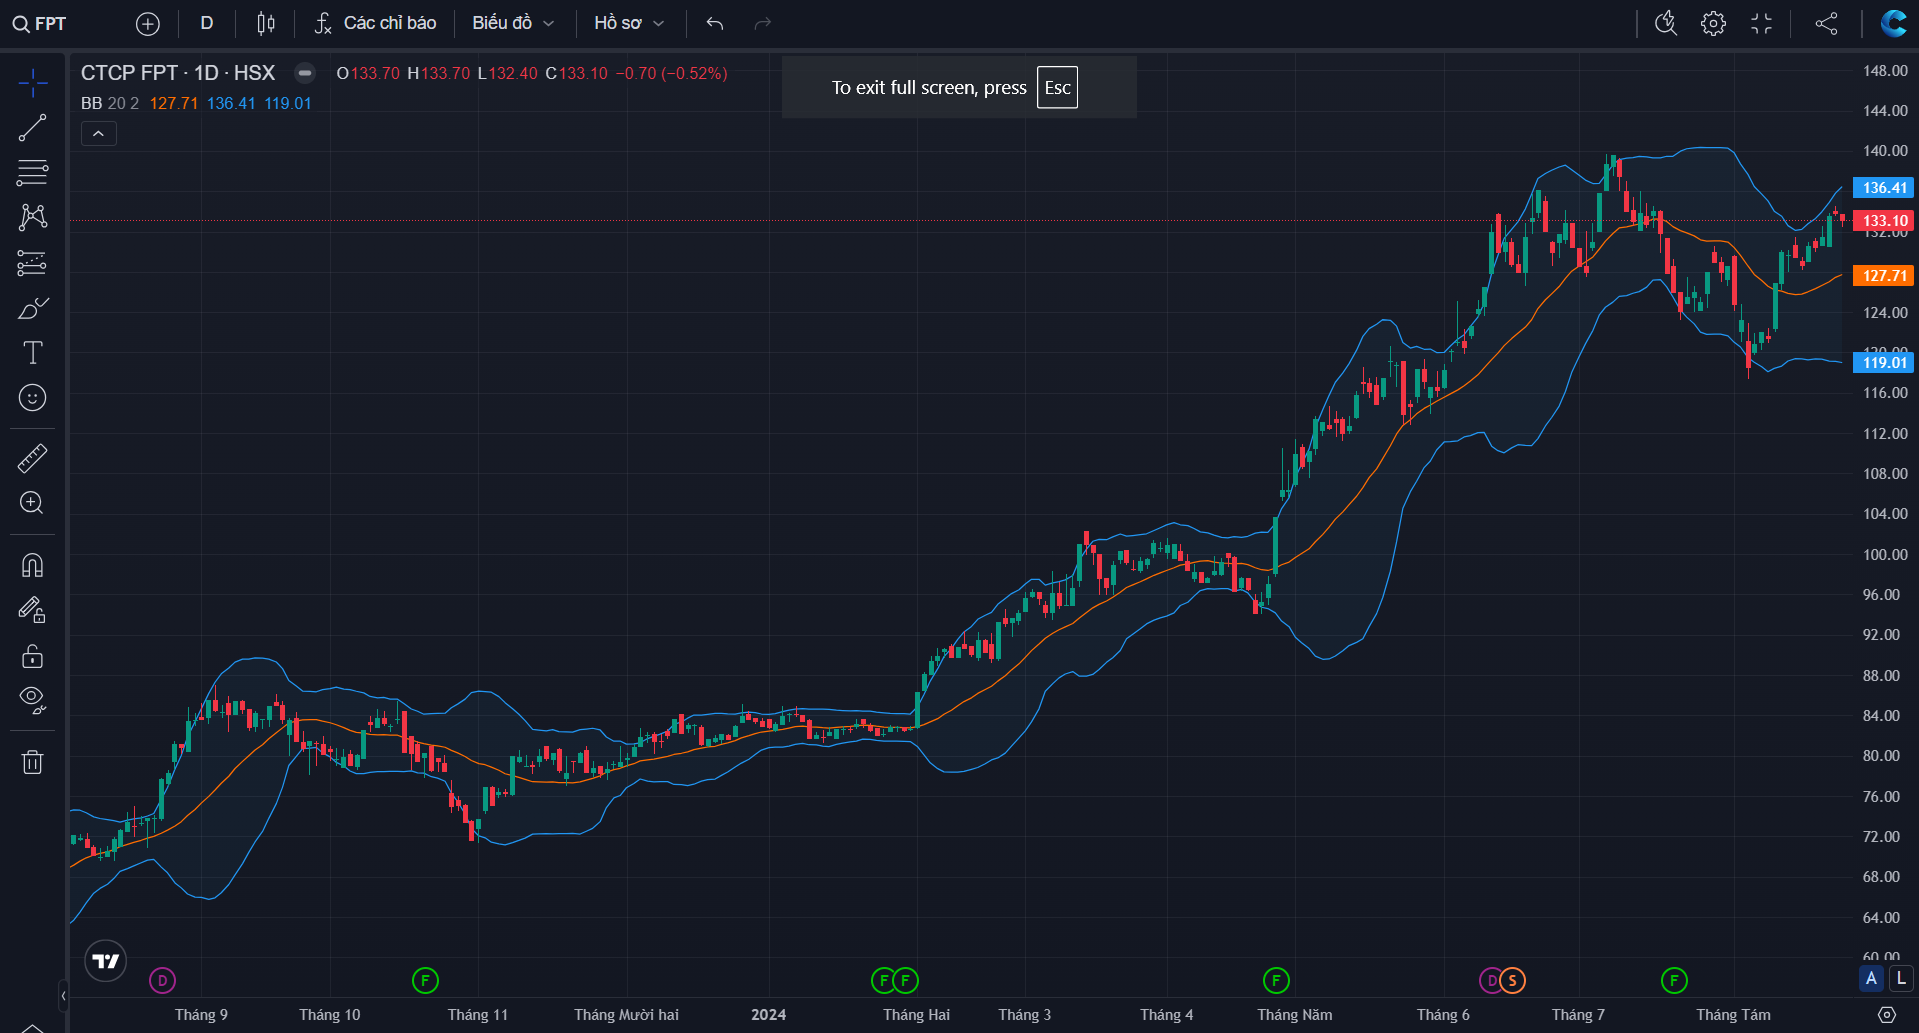Open the D time interval selector

[207, 24]
